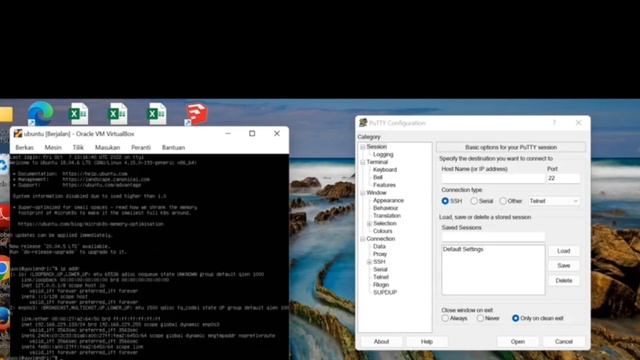Choose Always for close window on exit
Screen dimensions: 640x360
(x=445, y=318)
